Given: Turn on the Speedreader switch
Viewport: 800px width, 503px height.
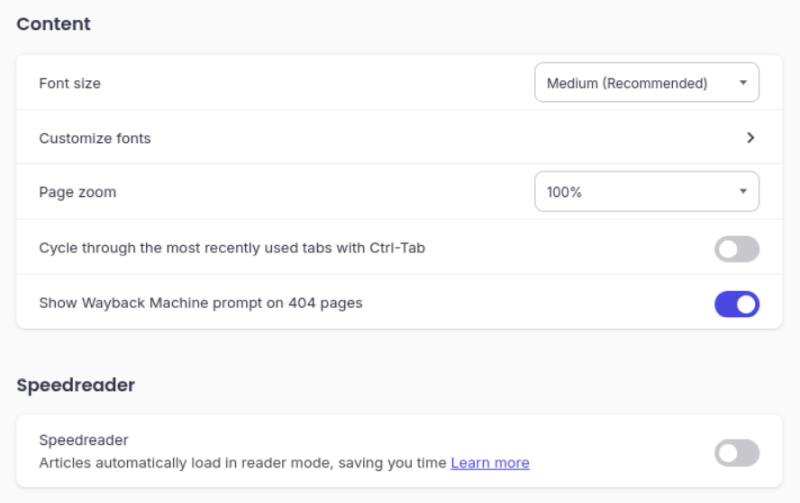Looking at the screenshot, I should point(736,453).
